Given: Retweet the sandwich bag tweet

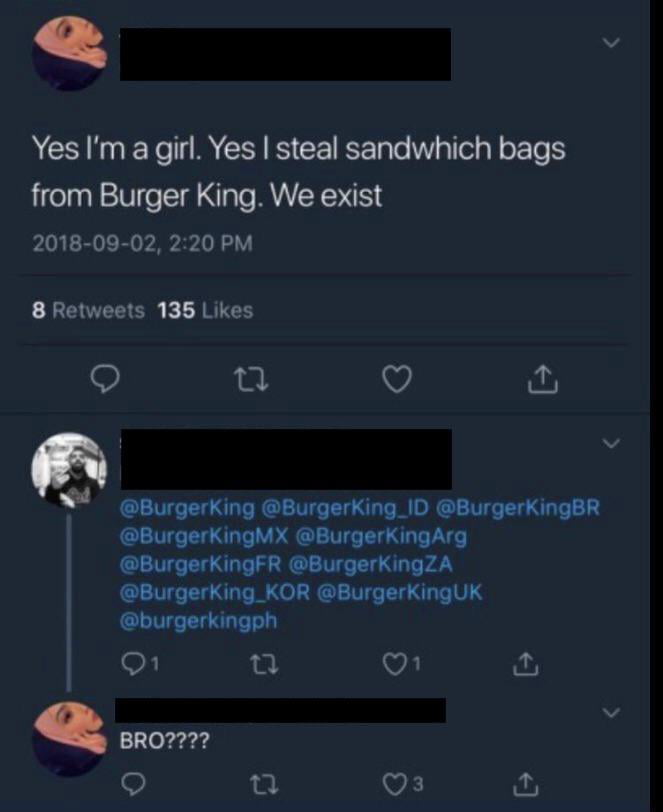Looking at the screenshot, I should tap(251, 378).
